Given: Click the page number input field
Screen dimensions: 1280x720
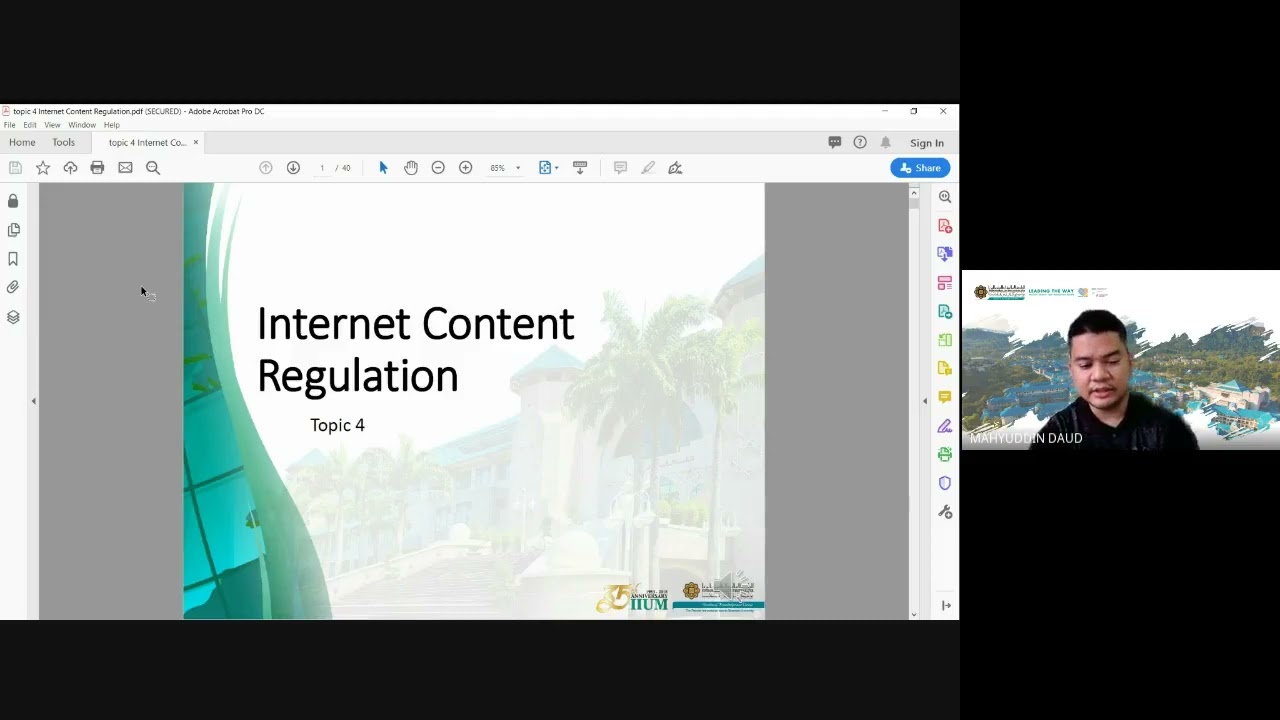Looking at the screenshot, I should [322, 168].
